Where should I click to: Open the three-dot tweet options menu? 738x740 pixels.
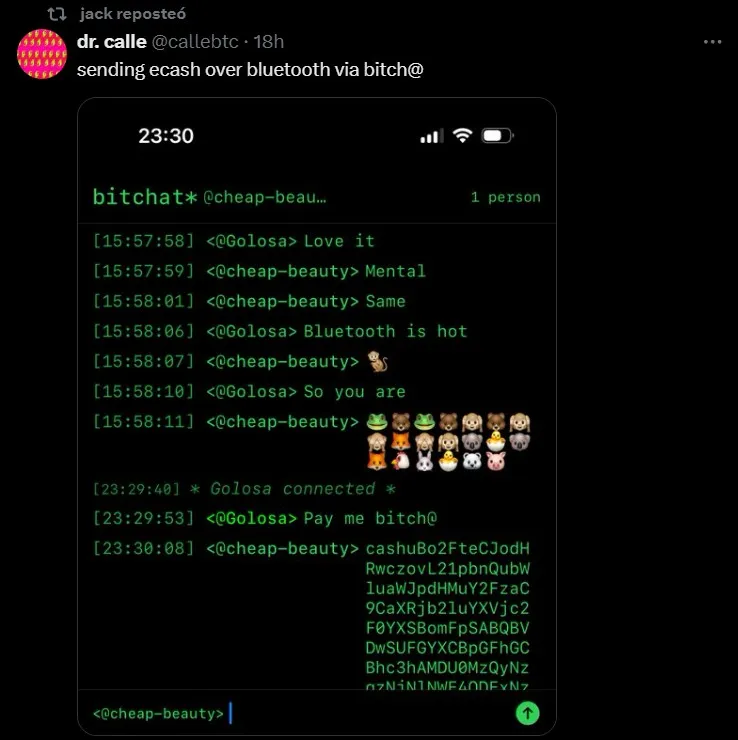[x=712, y=42]
